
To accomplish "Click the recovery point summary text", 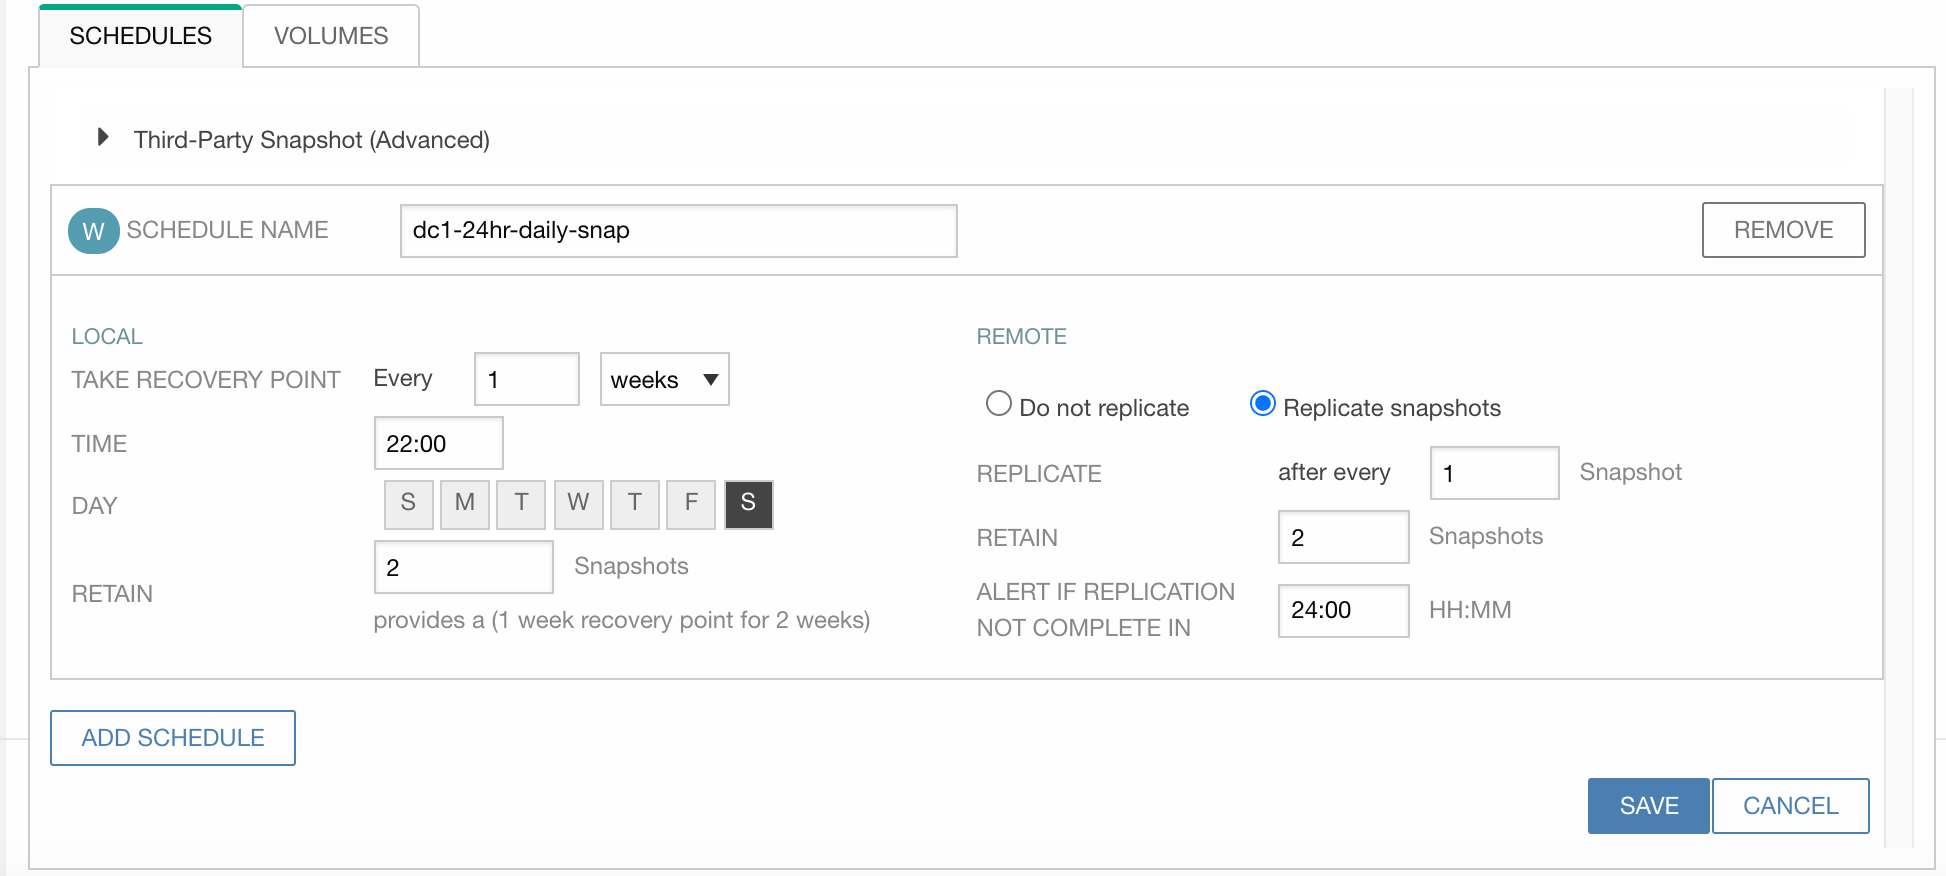I will (622, 620).
